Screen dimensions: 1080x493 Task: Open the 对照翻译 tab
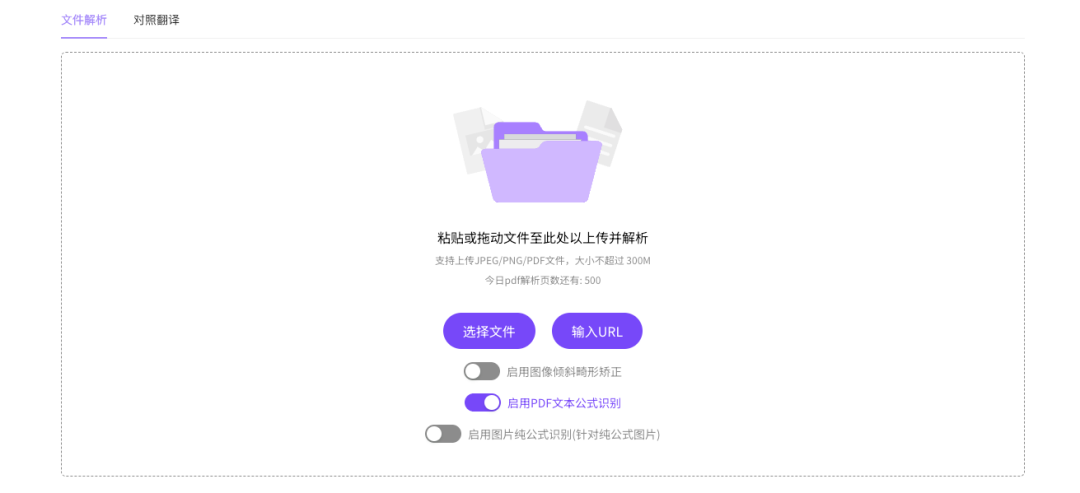click(156, 19)
